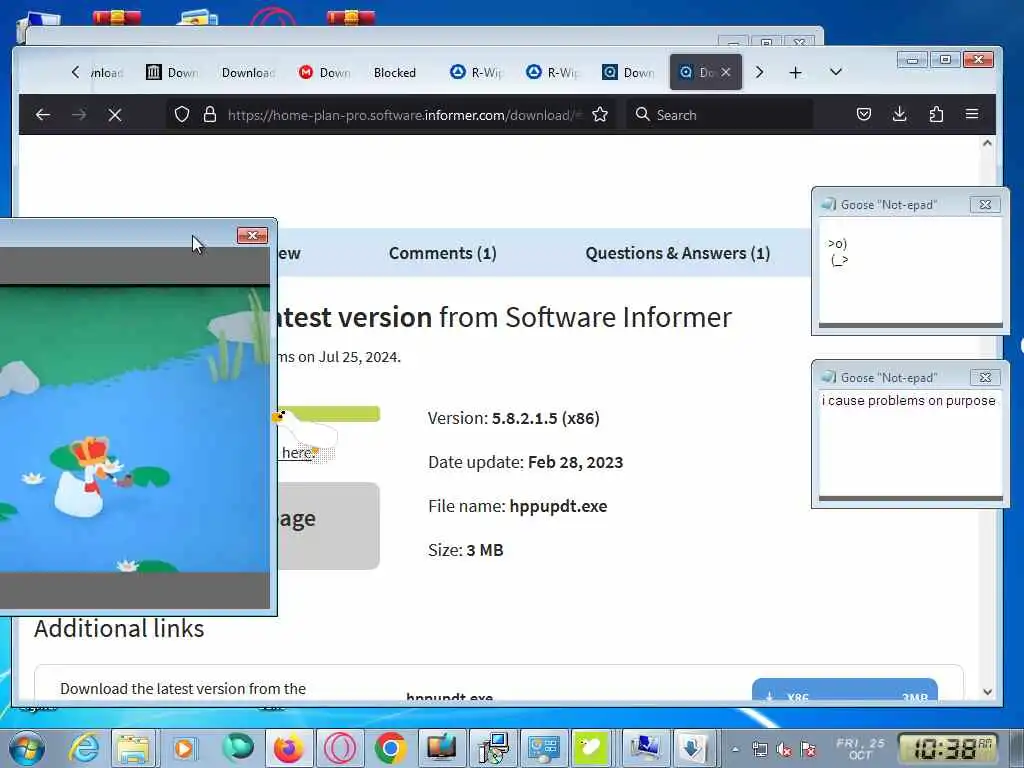Click the blue X86 3MB download button
Image resolution: width=1024 pixels, height=768 pixels.
click(x=844, y=691)
